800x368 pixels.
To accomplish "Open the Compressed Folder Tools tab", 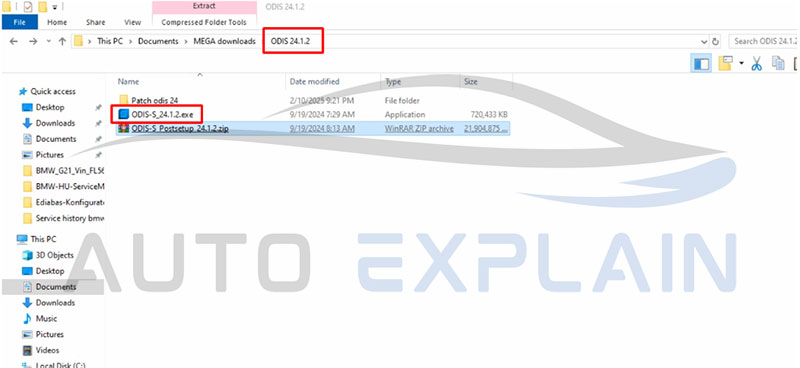I will [204, 22].
